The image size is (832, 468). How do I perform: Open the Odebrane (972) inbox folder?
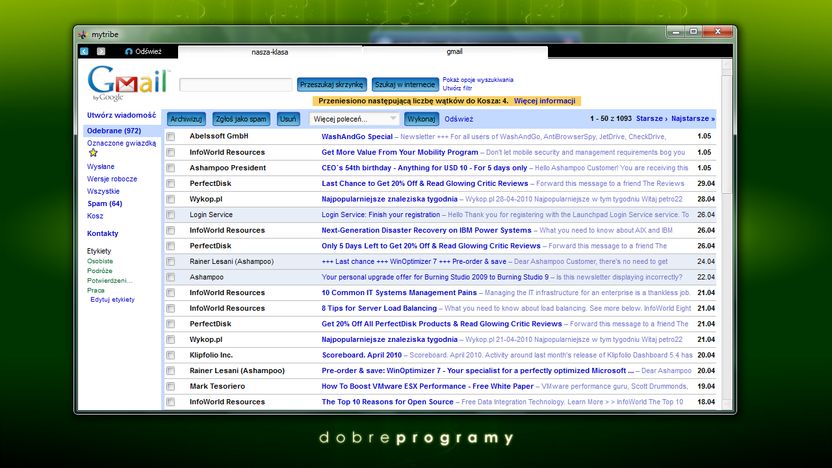pos(114,131)
